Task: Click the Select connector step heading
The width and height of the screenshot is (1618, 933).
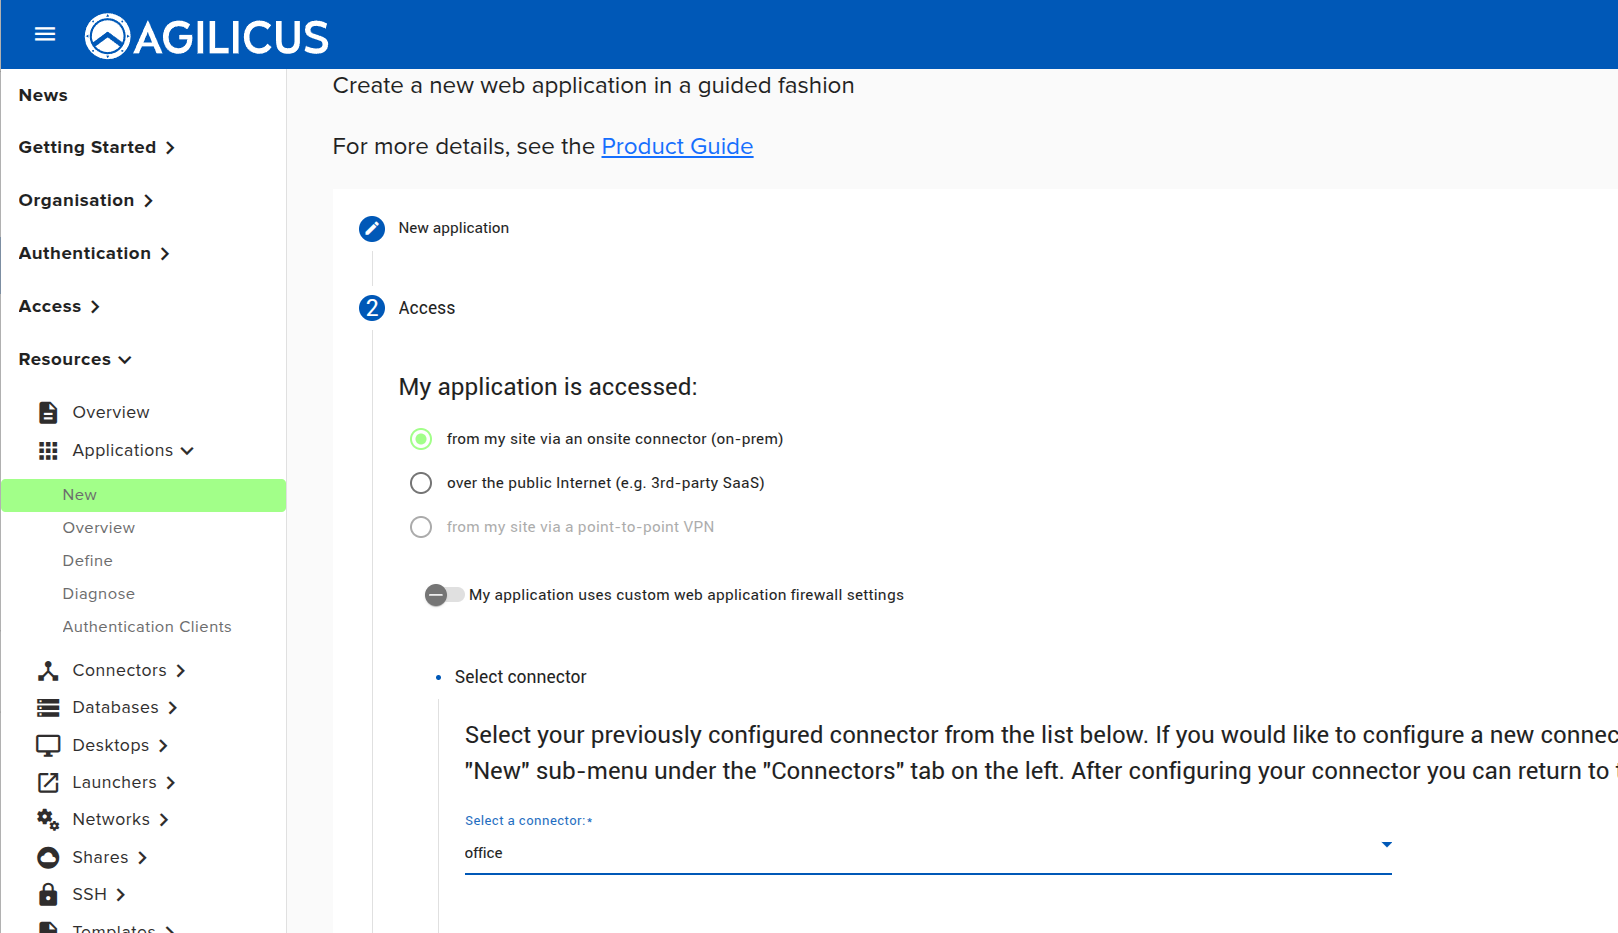Action: pos(521,677)
